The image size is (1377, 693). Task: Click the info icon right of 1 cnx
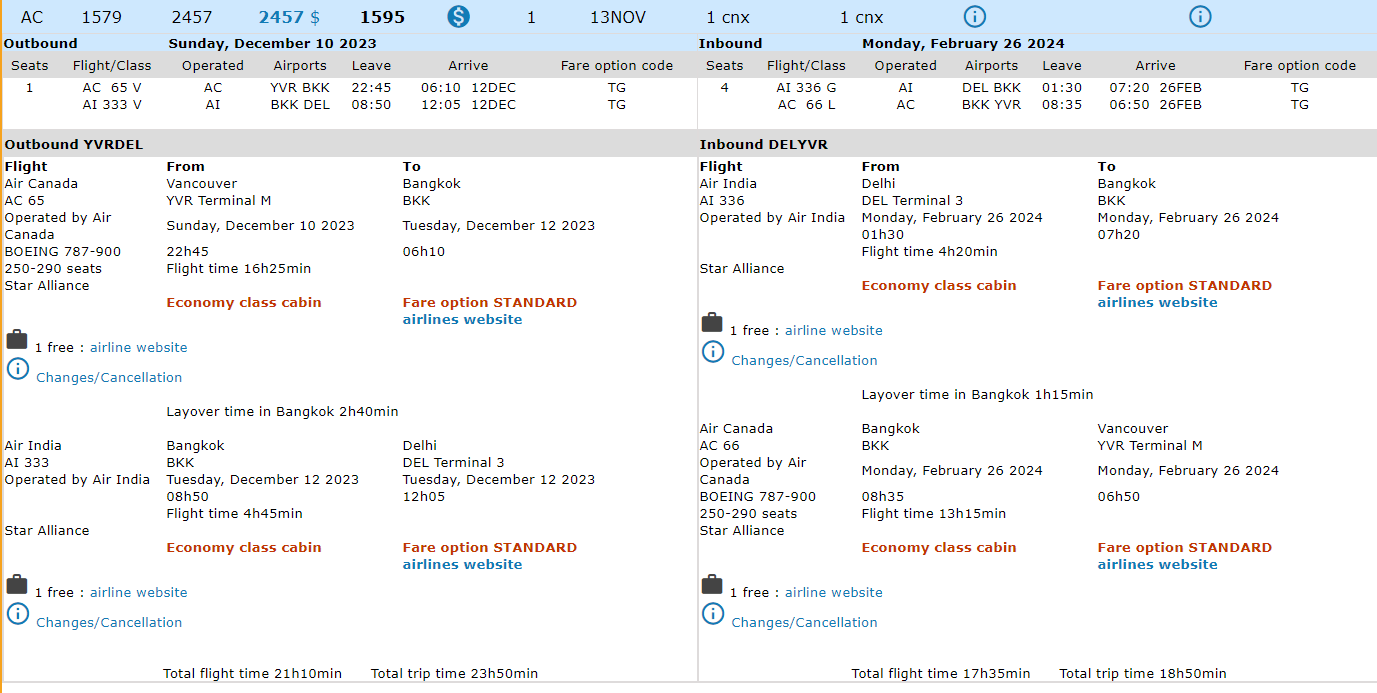pyautogui.click(x=974, y=17)
